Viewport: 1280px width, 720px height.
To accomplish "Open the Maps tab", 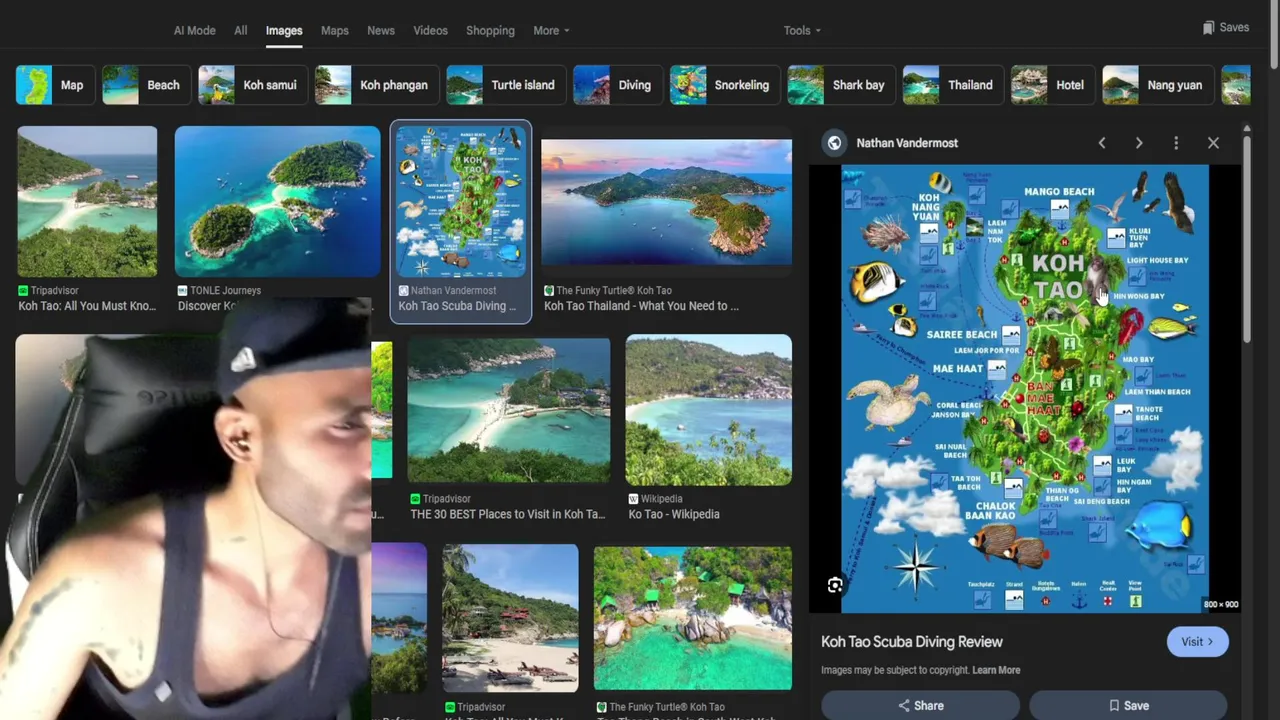I will point(335,30).
